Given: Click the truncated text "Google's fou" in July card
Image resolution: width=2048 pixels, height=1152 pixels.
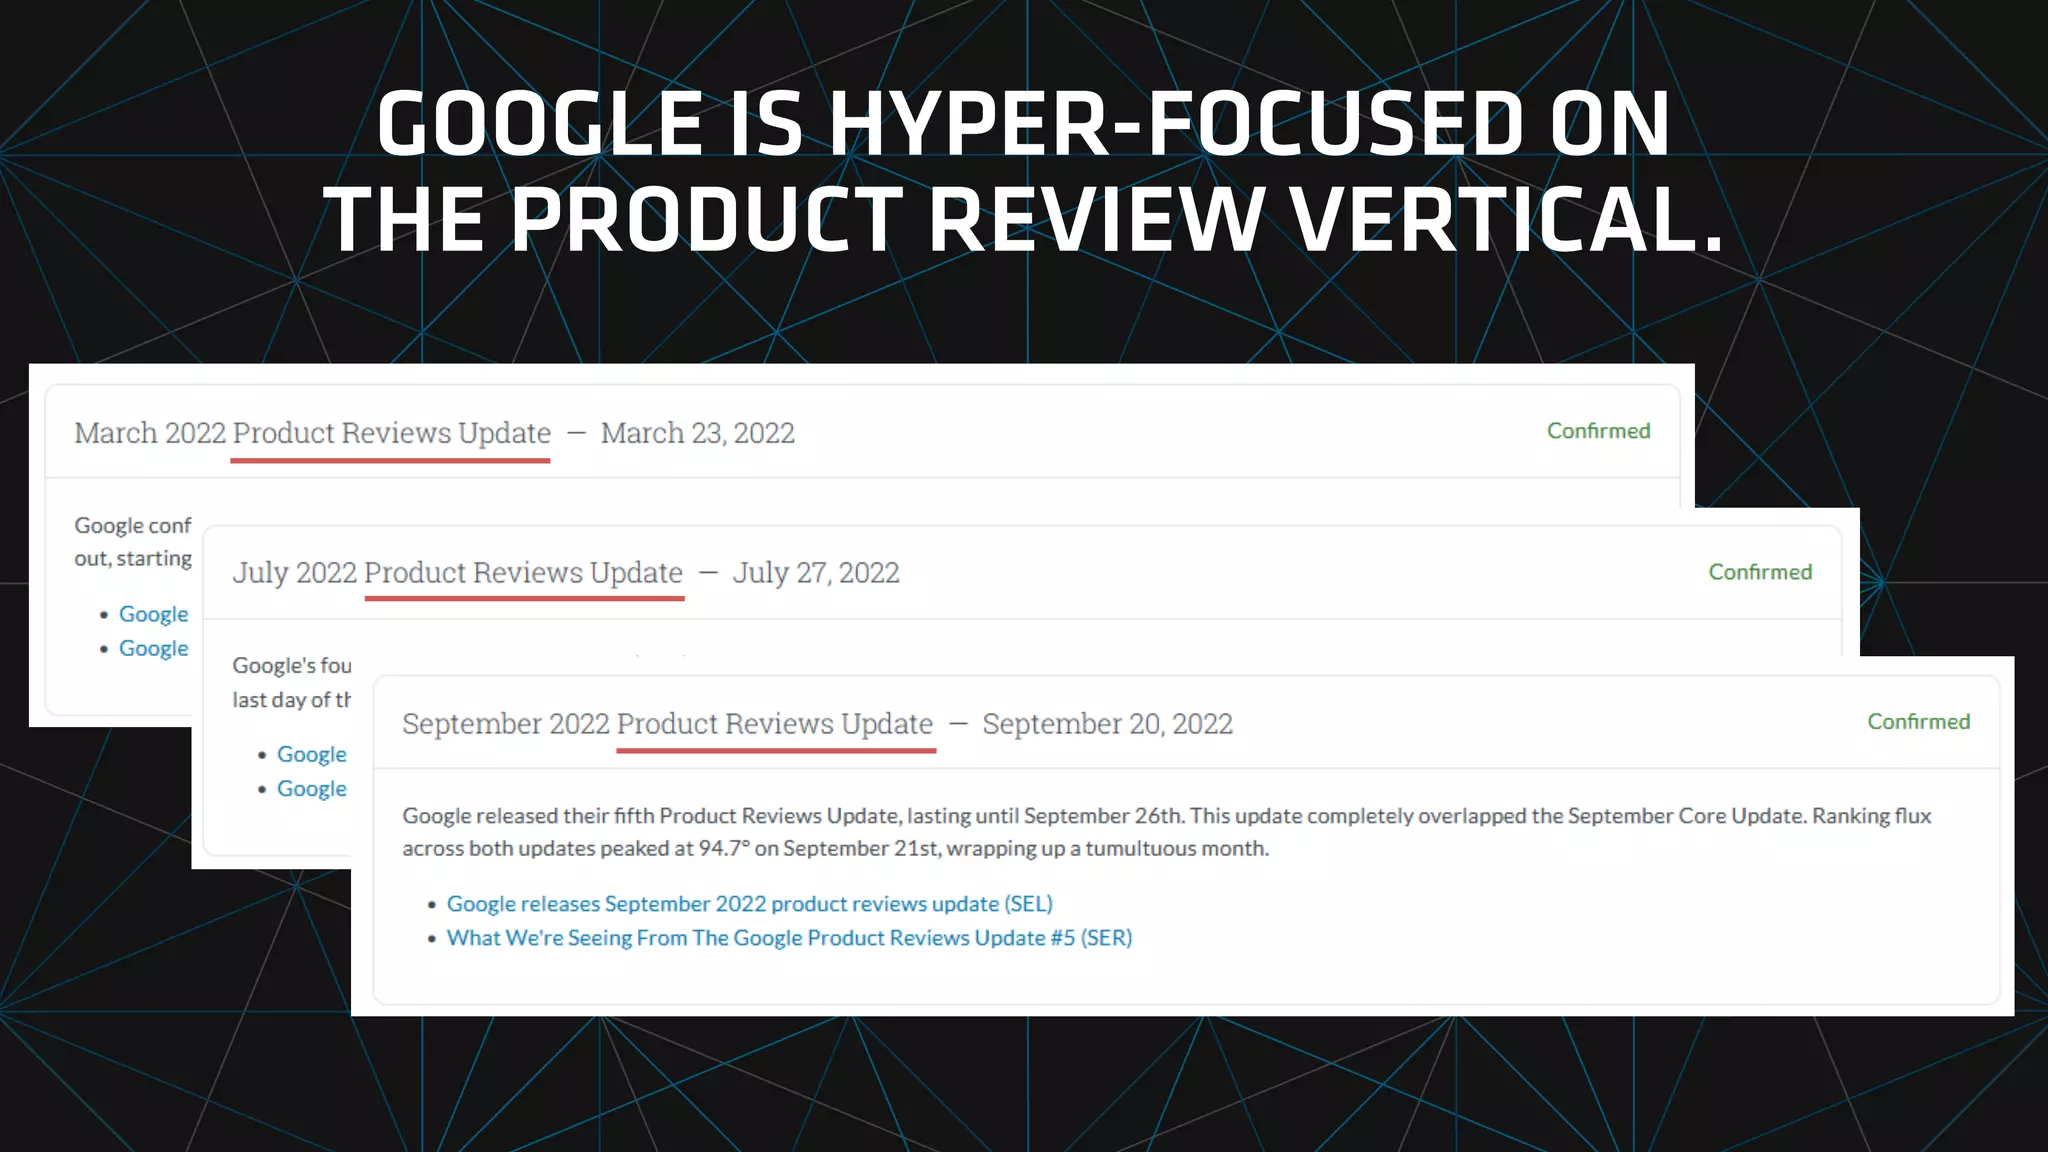Looking at the screenshot, I should pos(291,666).
